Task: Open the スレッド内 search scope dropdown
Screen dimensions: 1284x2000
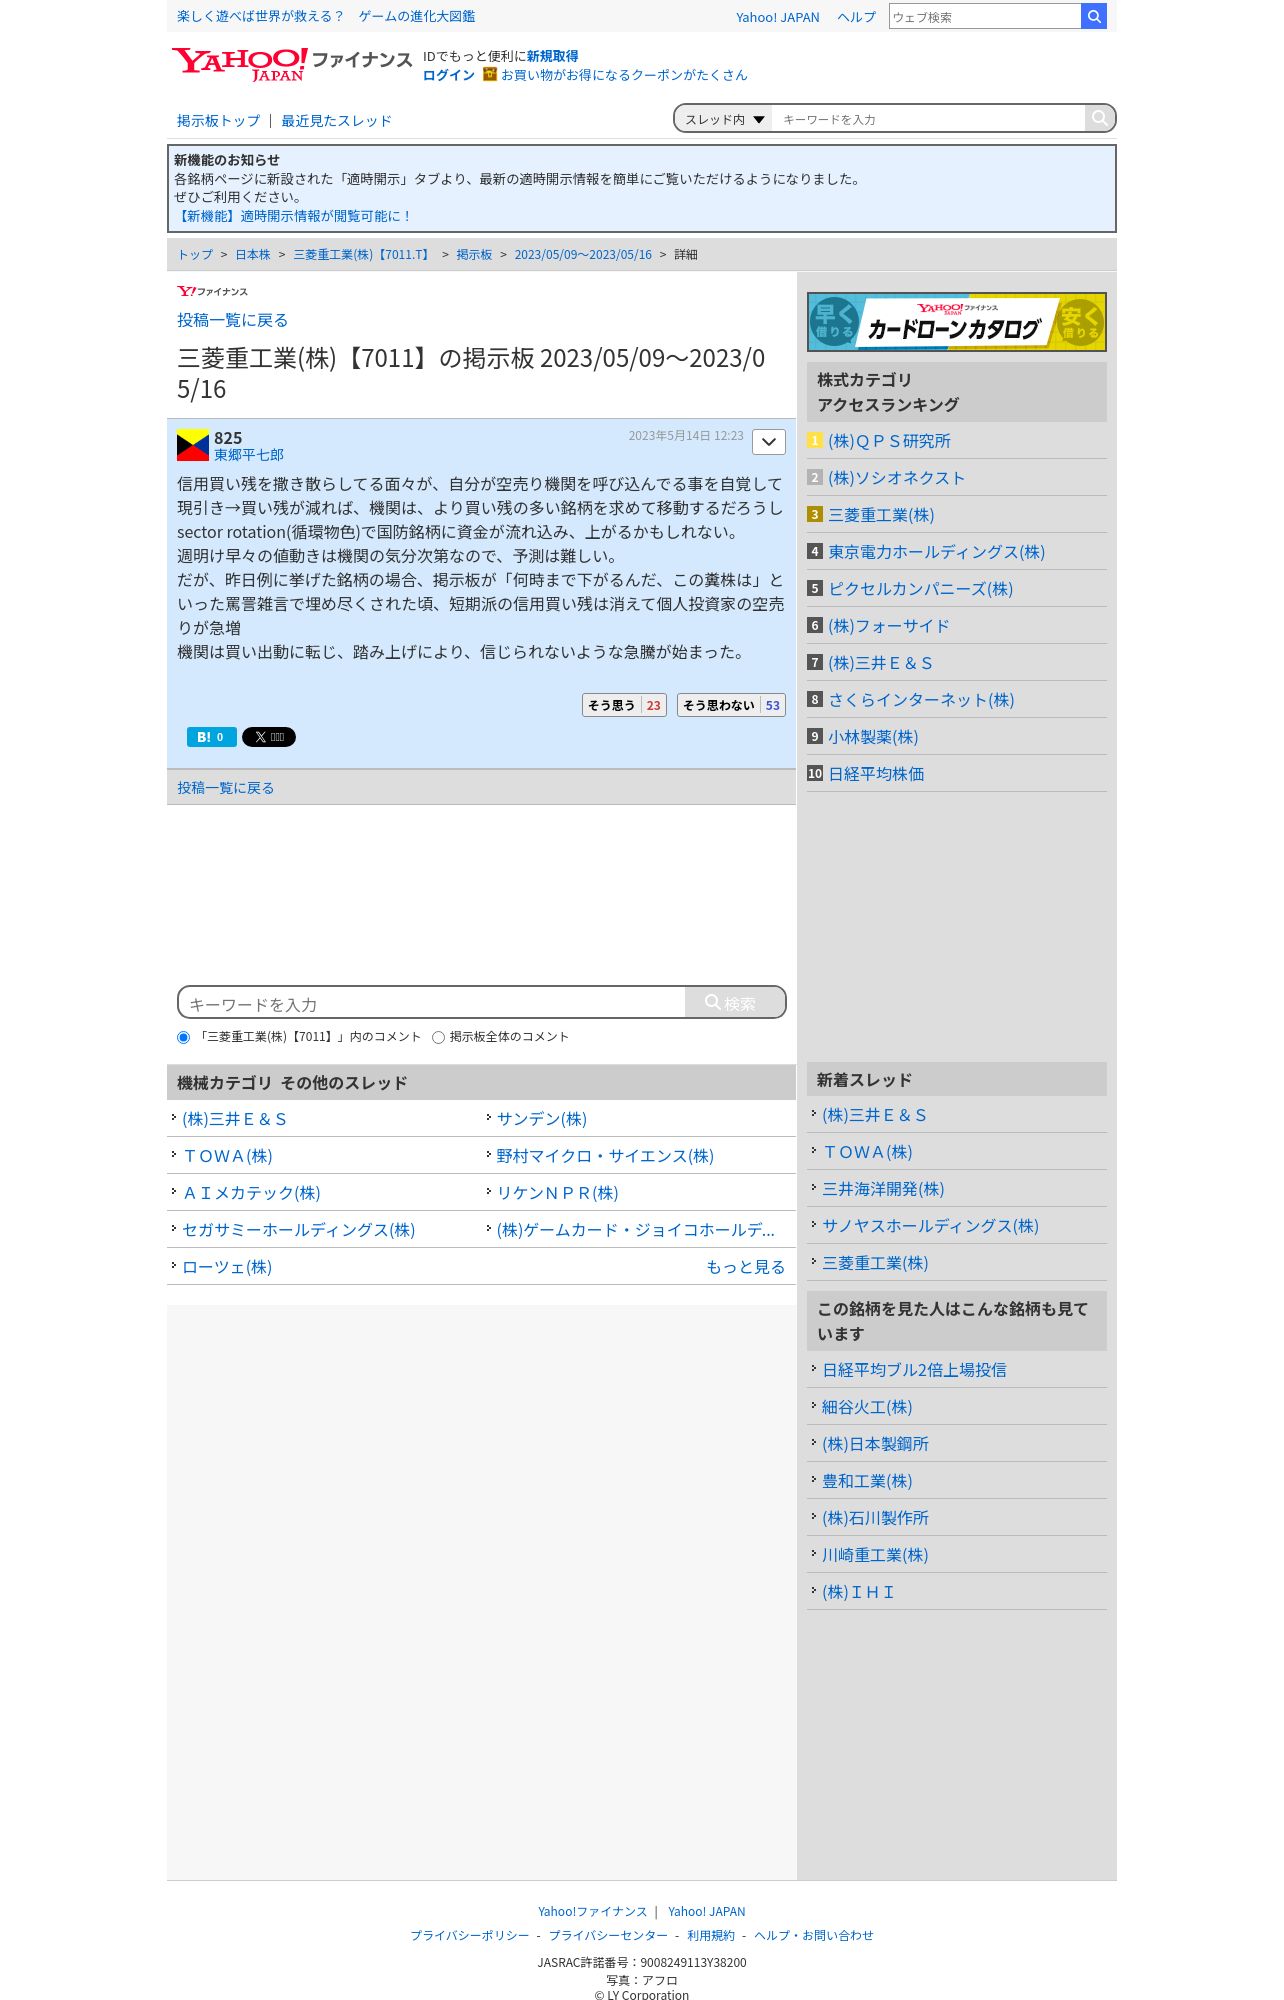Action: [x=724, y=119]
